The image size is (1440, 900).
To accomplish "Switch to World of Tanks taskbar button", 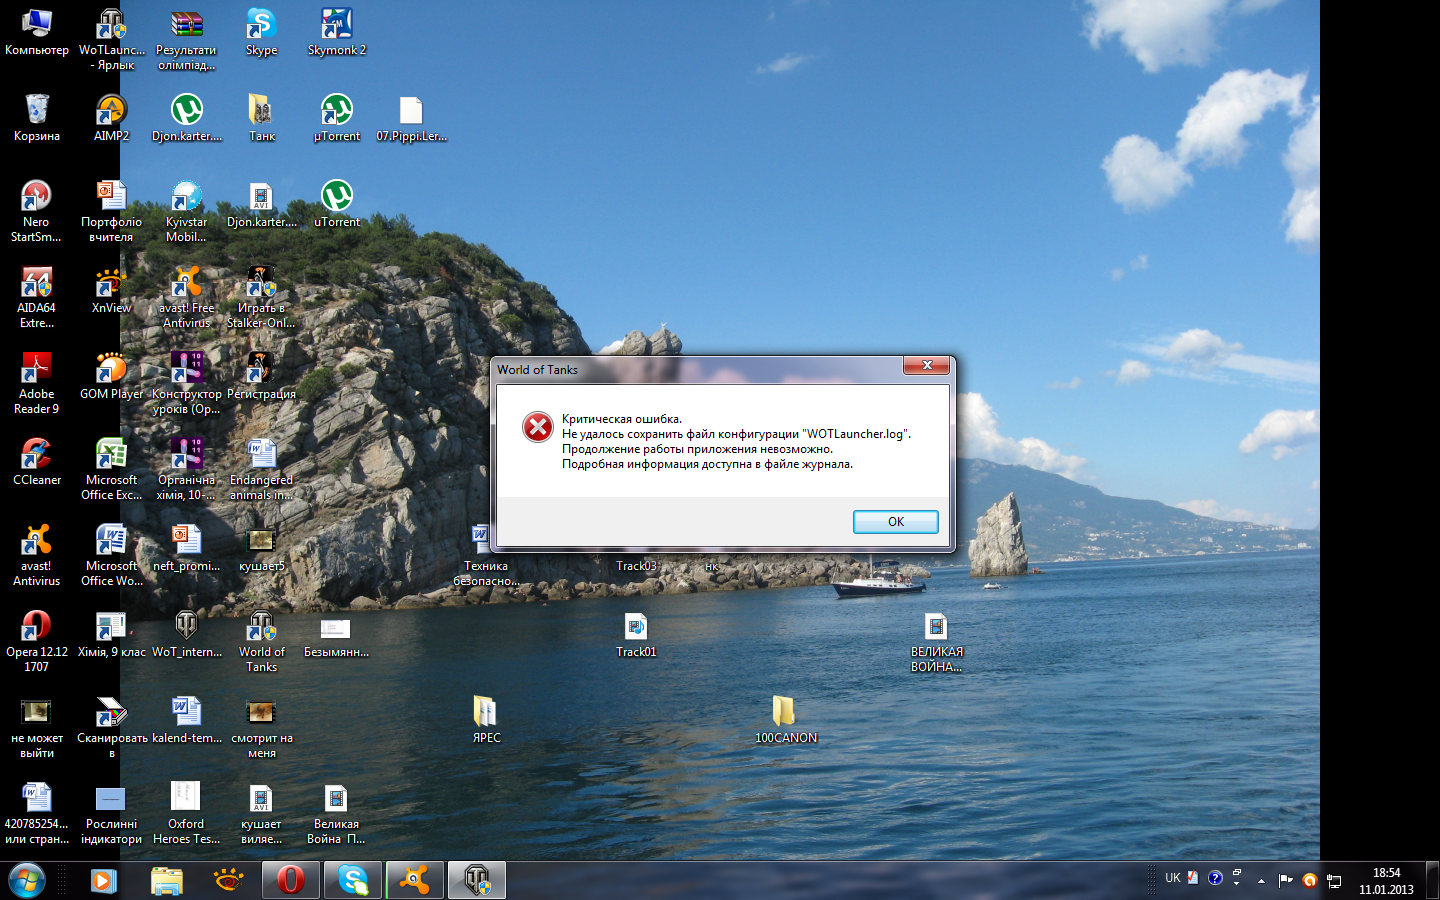I will (477, 880).
